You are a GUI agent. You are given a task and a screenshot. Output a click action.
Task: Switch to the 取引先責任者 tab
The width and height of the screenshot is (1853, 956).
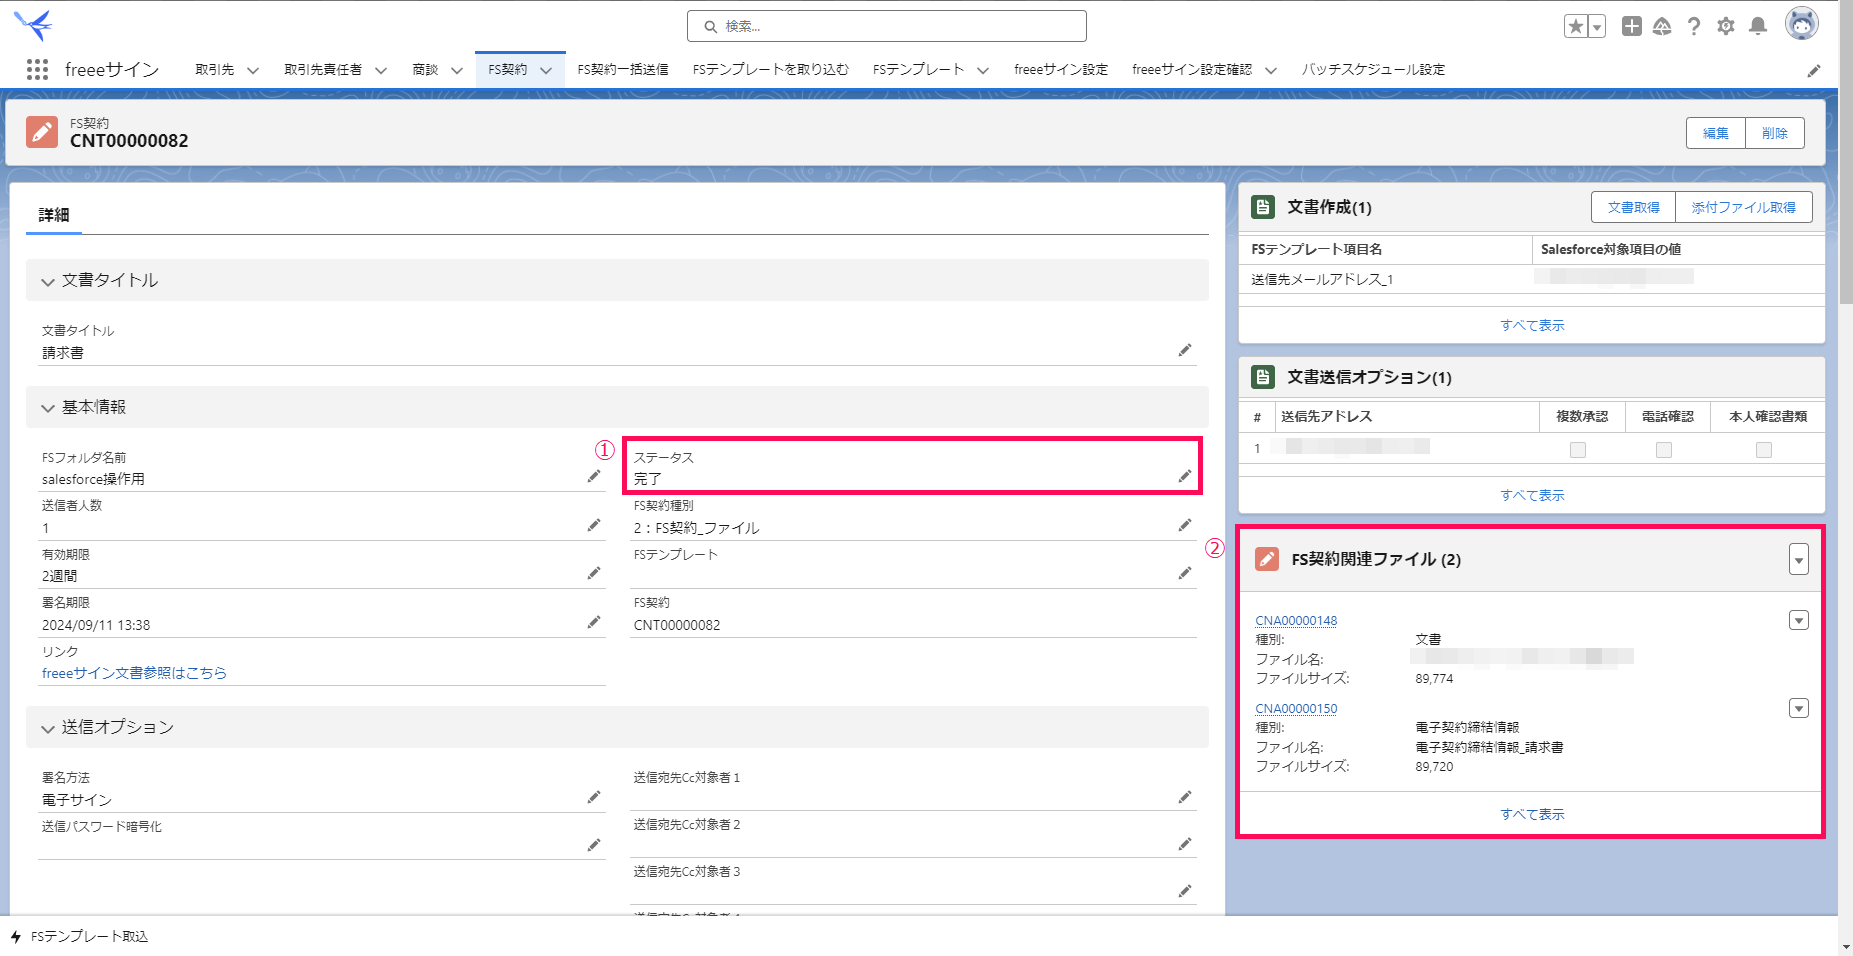pos(323,70)
